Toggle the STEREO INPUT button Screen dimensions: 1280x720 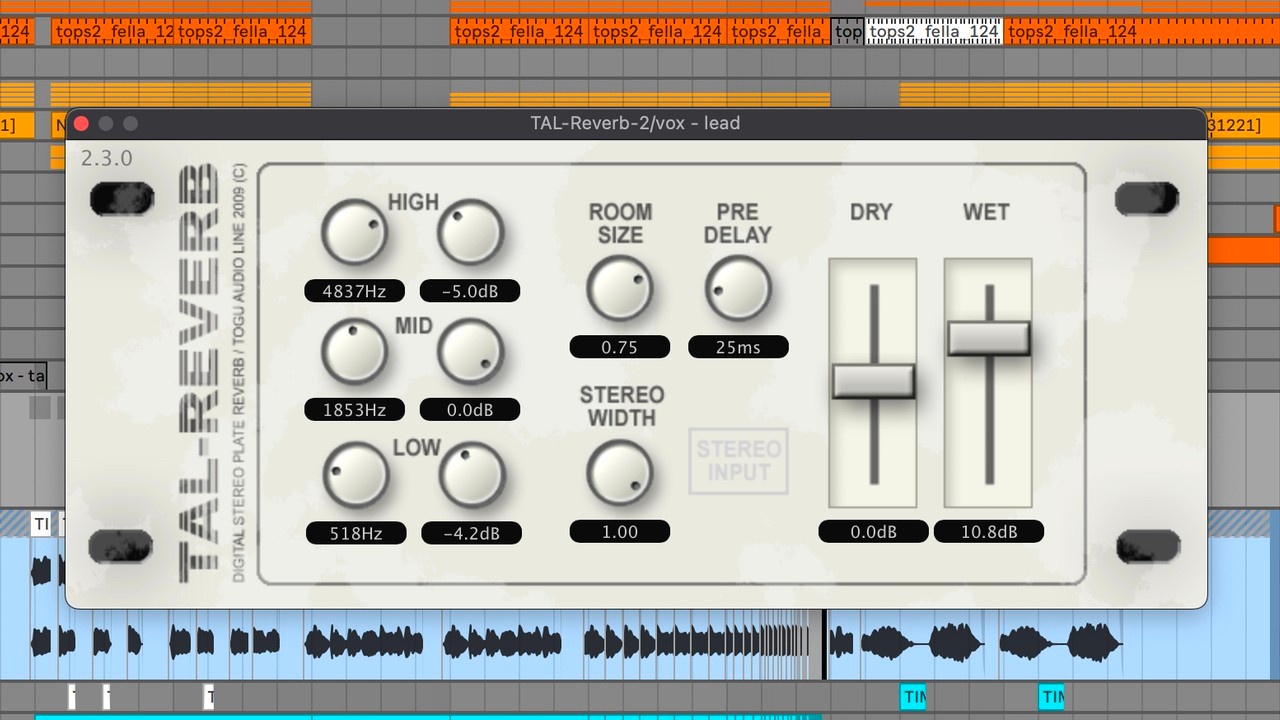pyautogui.click(x=738, y=461)
